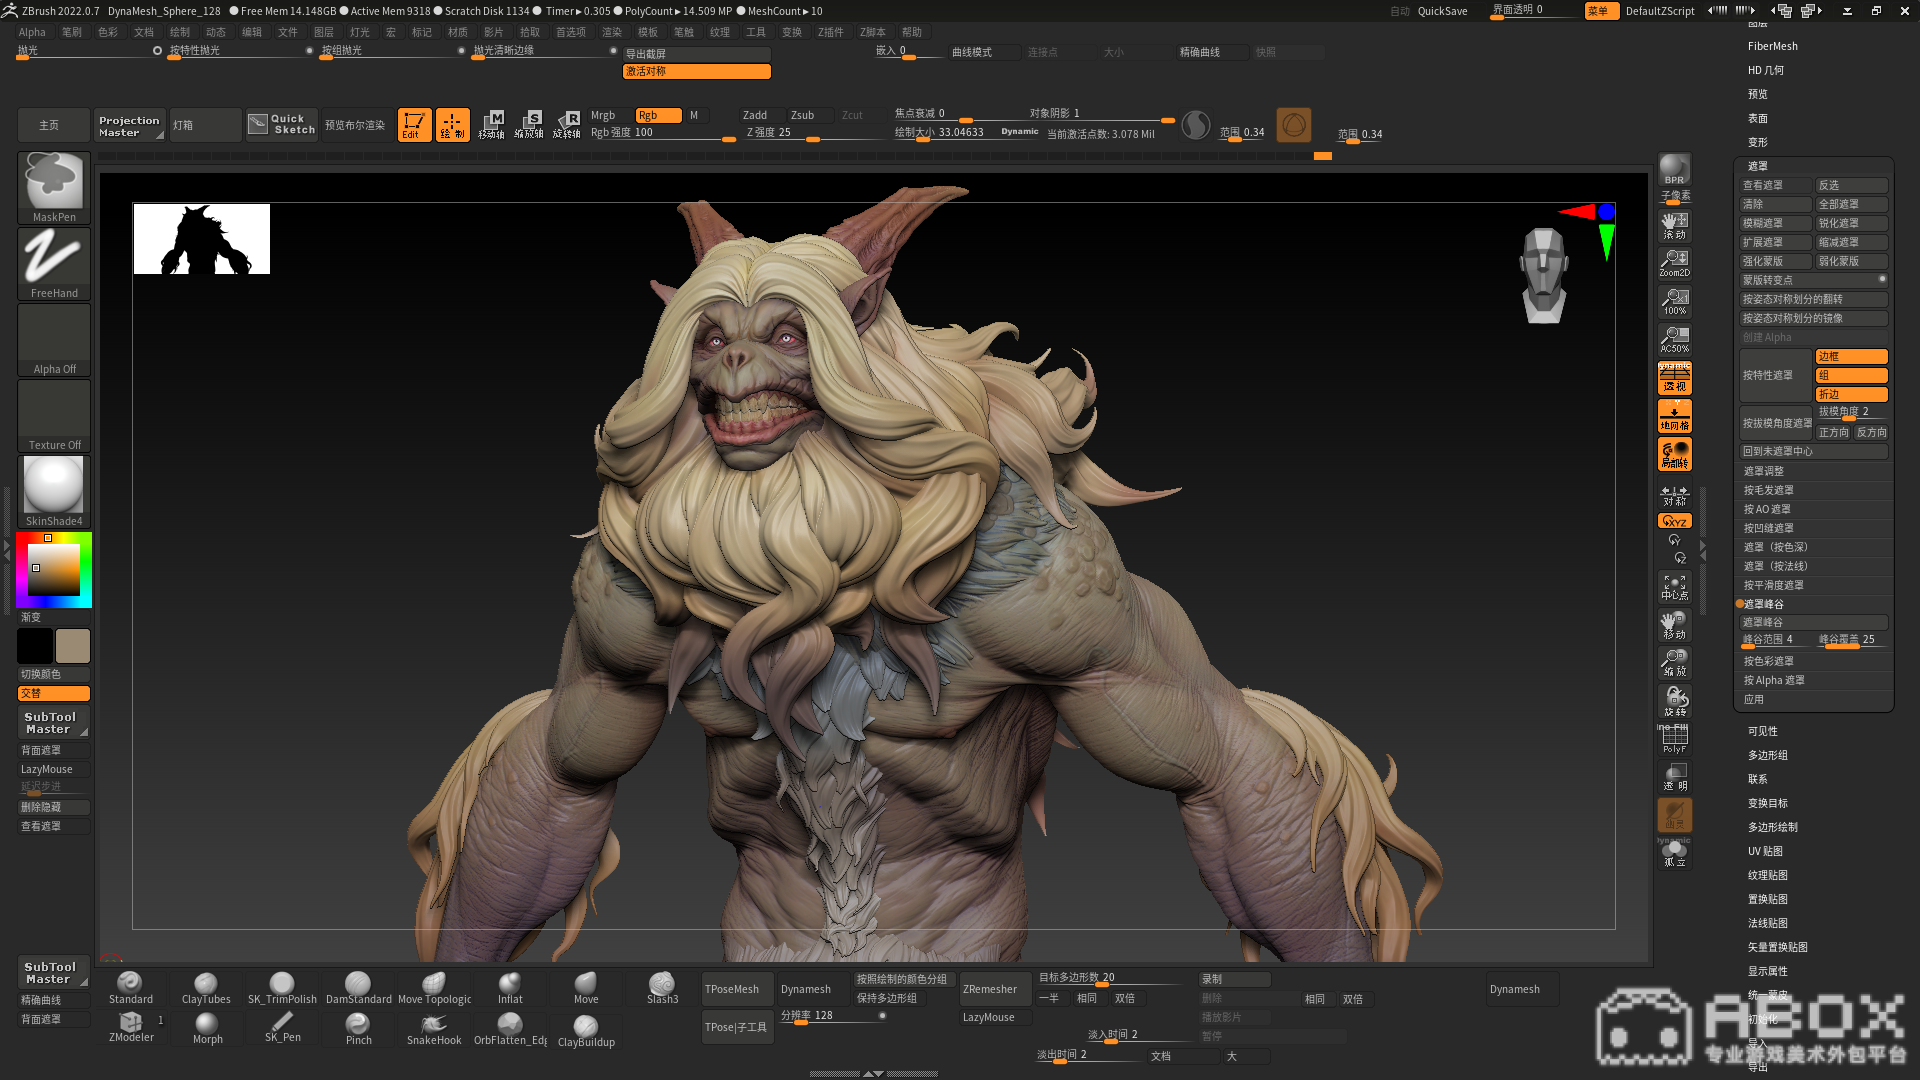Image resolution: width=1920 pixels, height=1080 pixels.
Task: Toggle perspective (透视) view
Action: (x=1674, y=378)
